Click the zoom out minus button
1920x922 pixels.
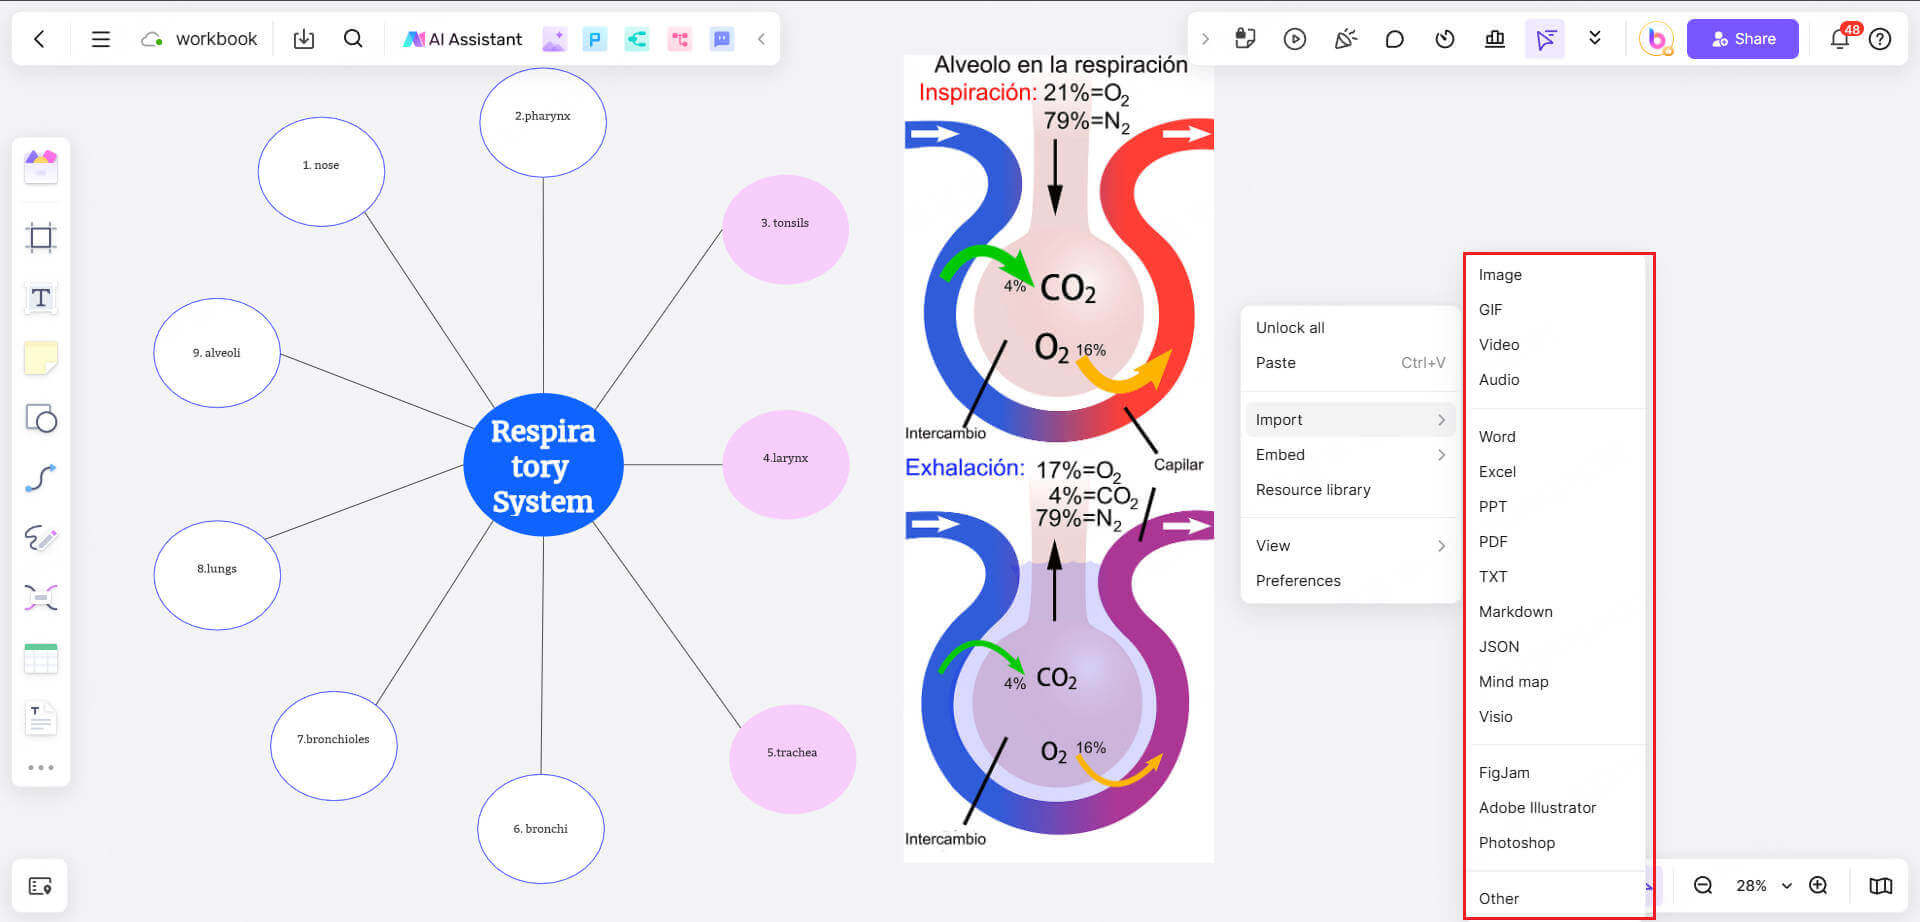[1703, 886]
